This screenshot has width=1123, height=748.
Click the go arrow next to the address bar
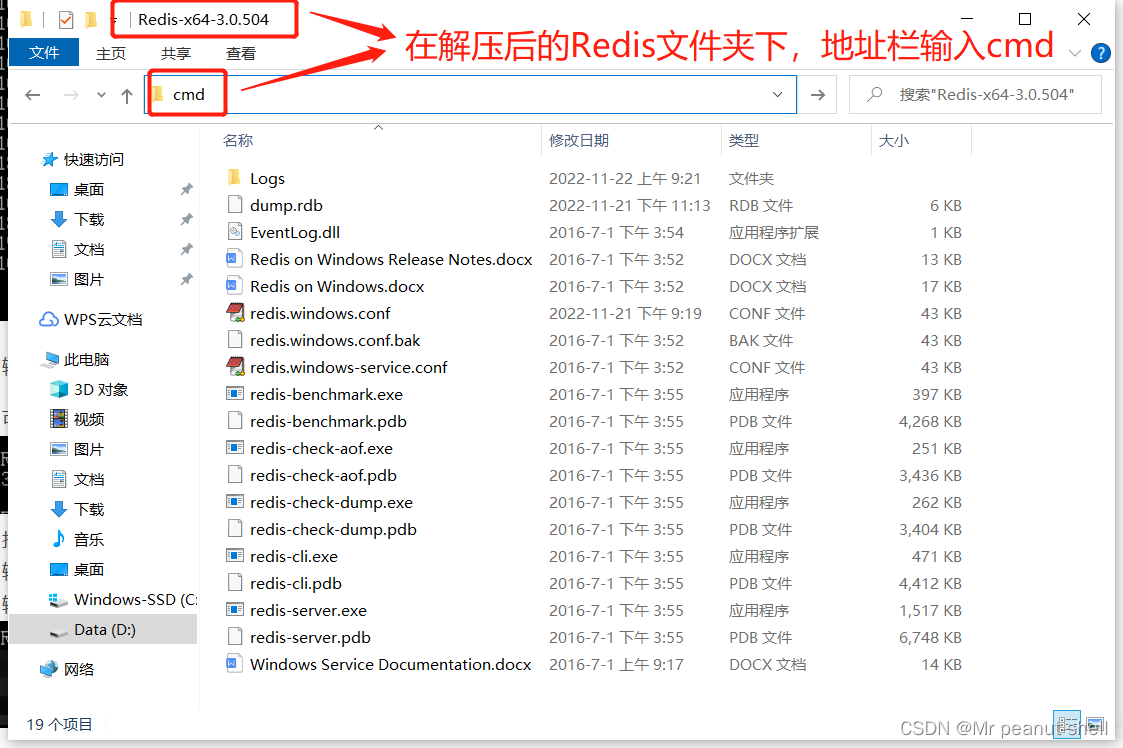(818, 94)
